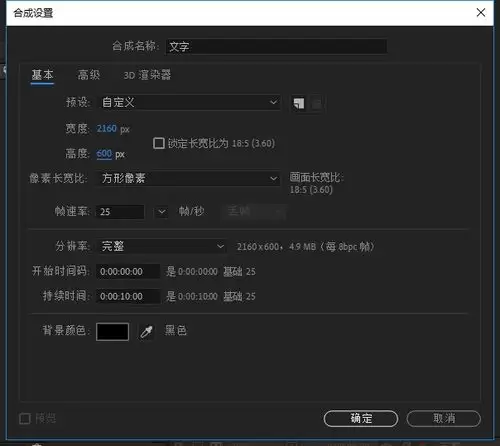This screenshot has height=446, width=500.
Task: Click the 2160 x 600, 4.9 MB info text
Action: point(306,247)
